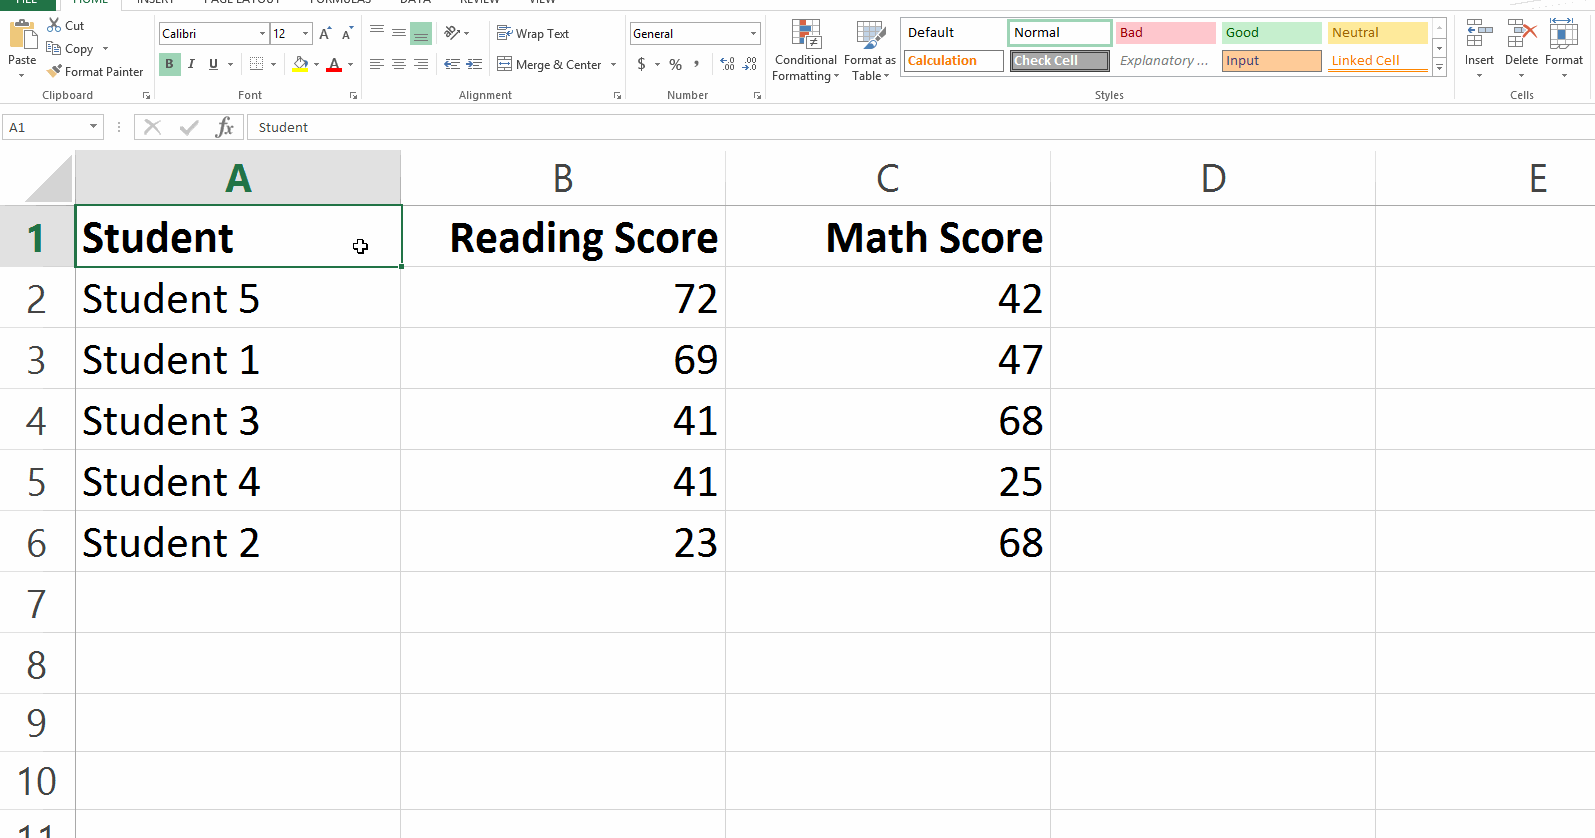Expand the cell Styles gallery More arrow

click(1439, 68)
